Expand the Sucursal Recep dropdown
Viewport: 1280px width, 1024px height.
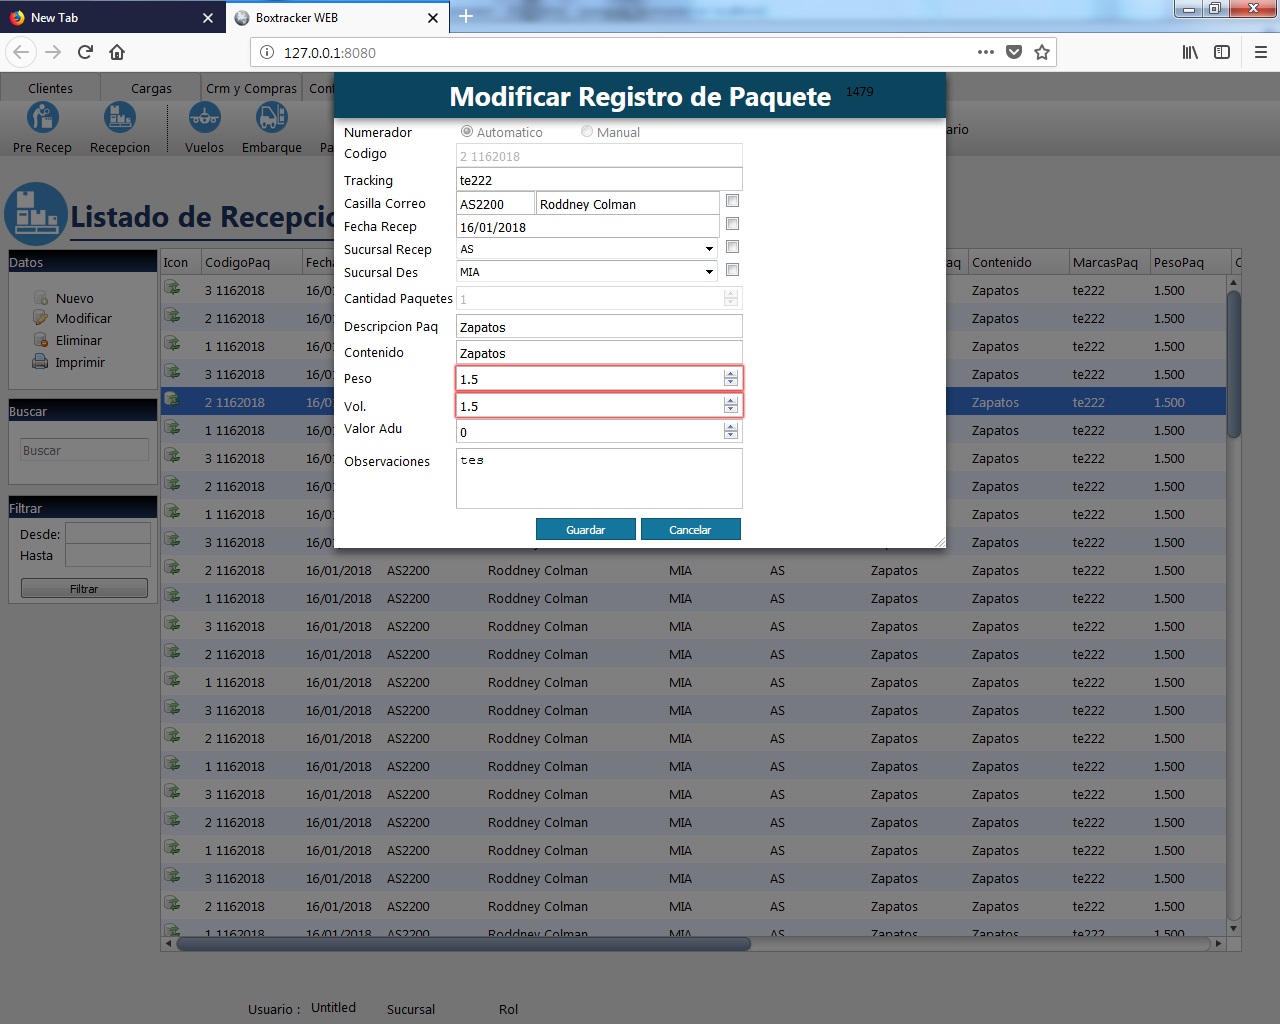coord(709,249)
